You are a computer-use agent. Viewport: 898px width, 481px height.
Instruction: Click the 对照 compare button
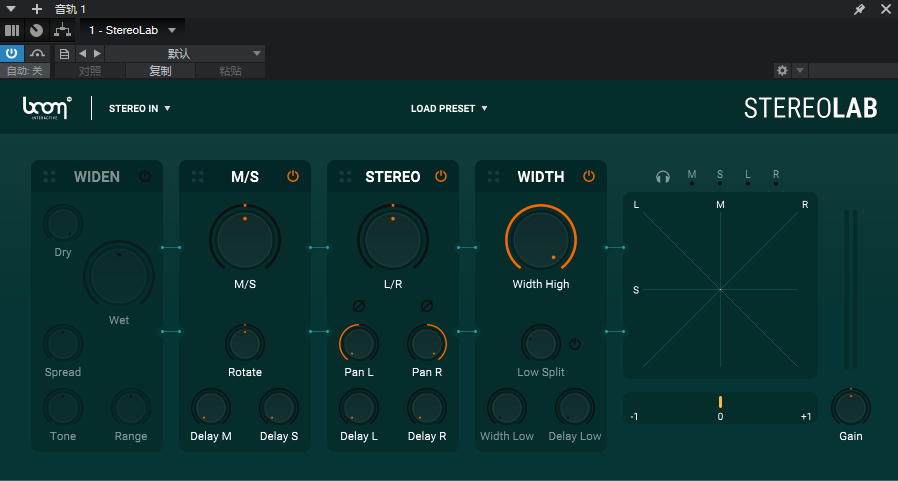[x=90, y=71]
